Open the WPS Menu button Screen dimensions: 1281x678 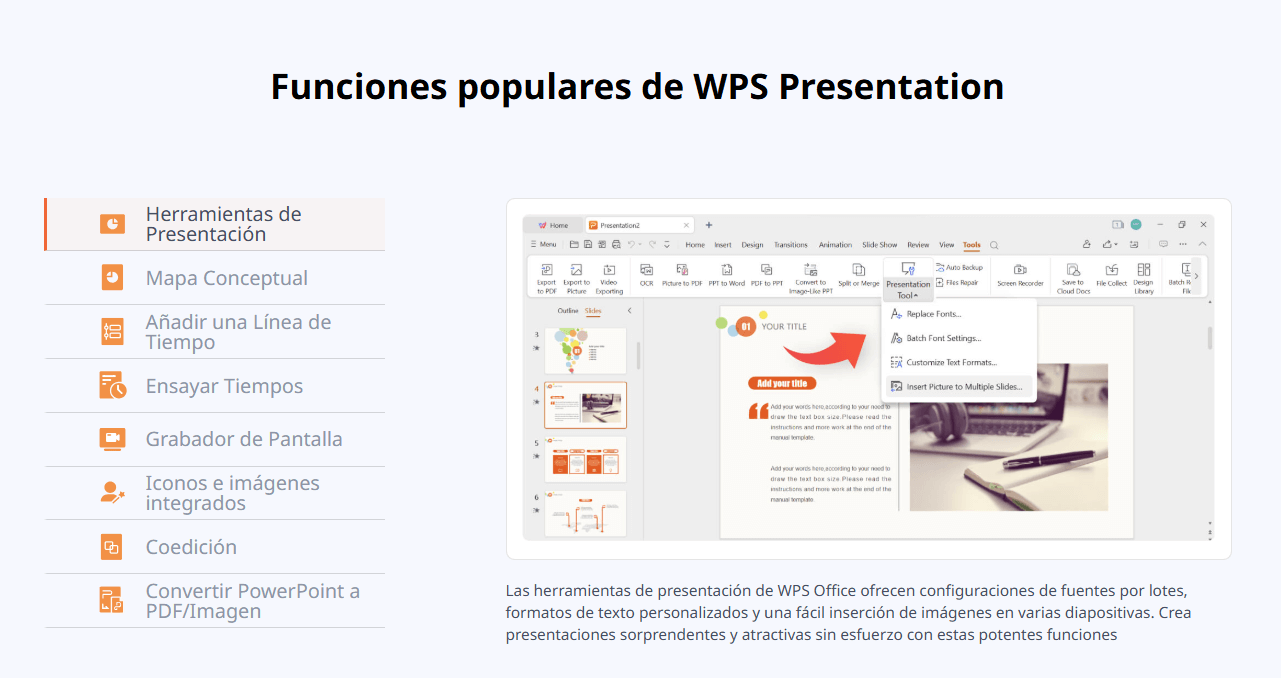543,244
